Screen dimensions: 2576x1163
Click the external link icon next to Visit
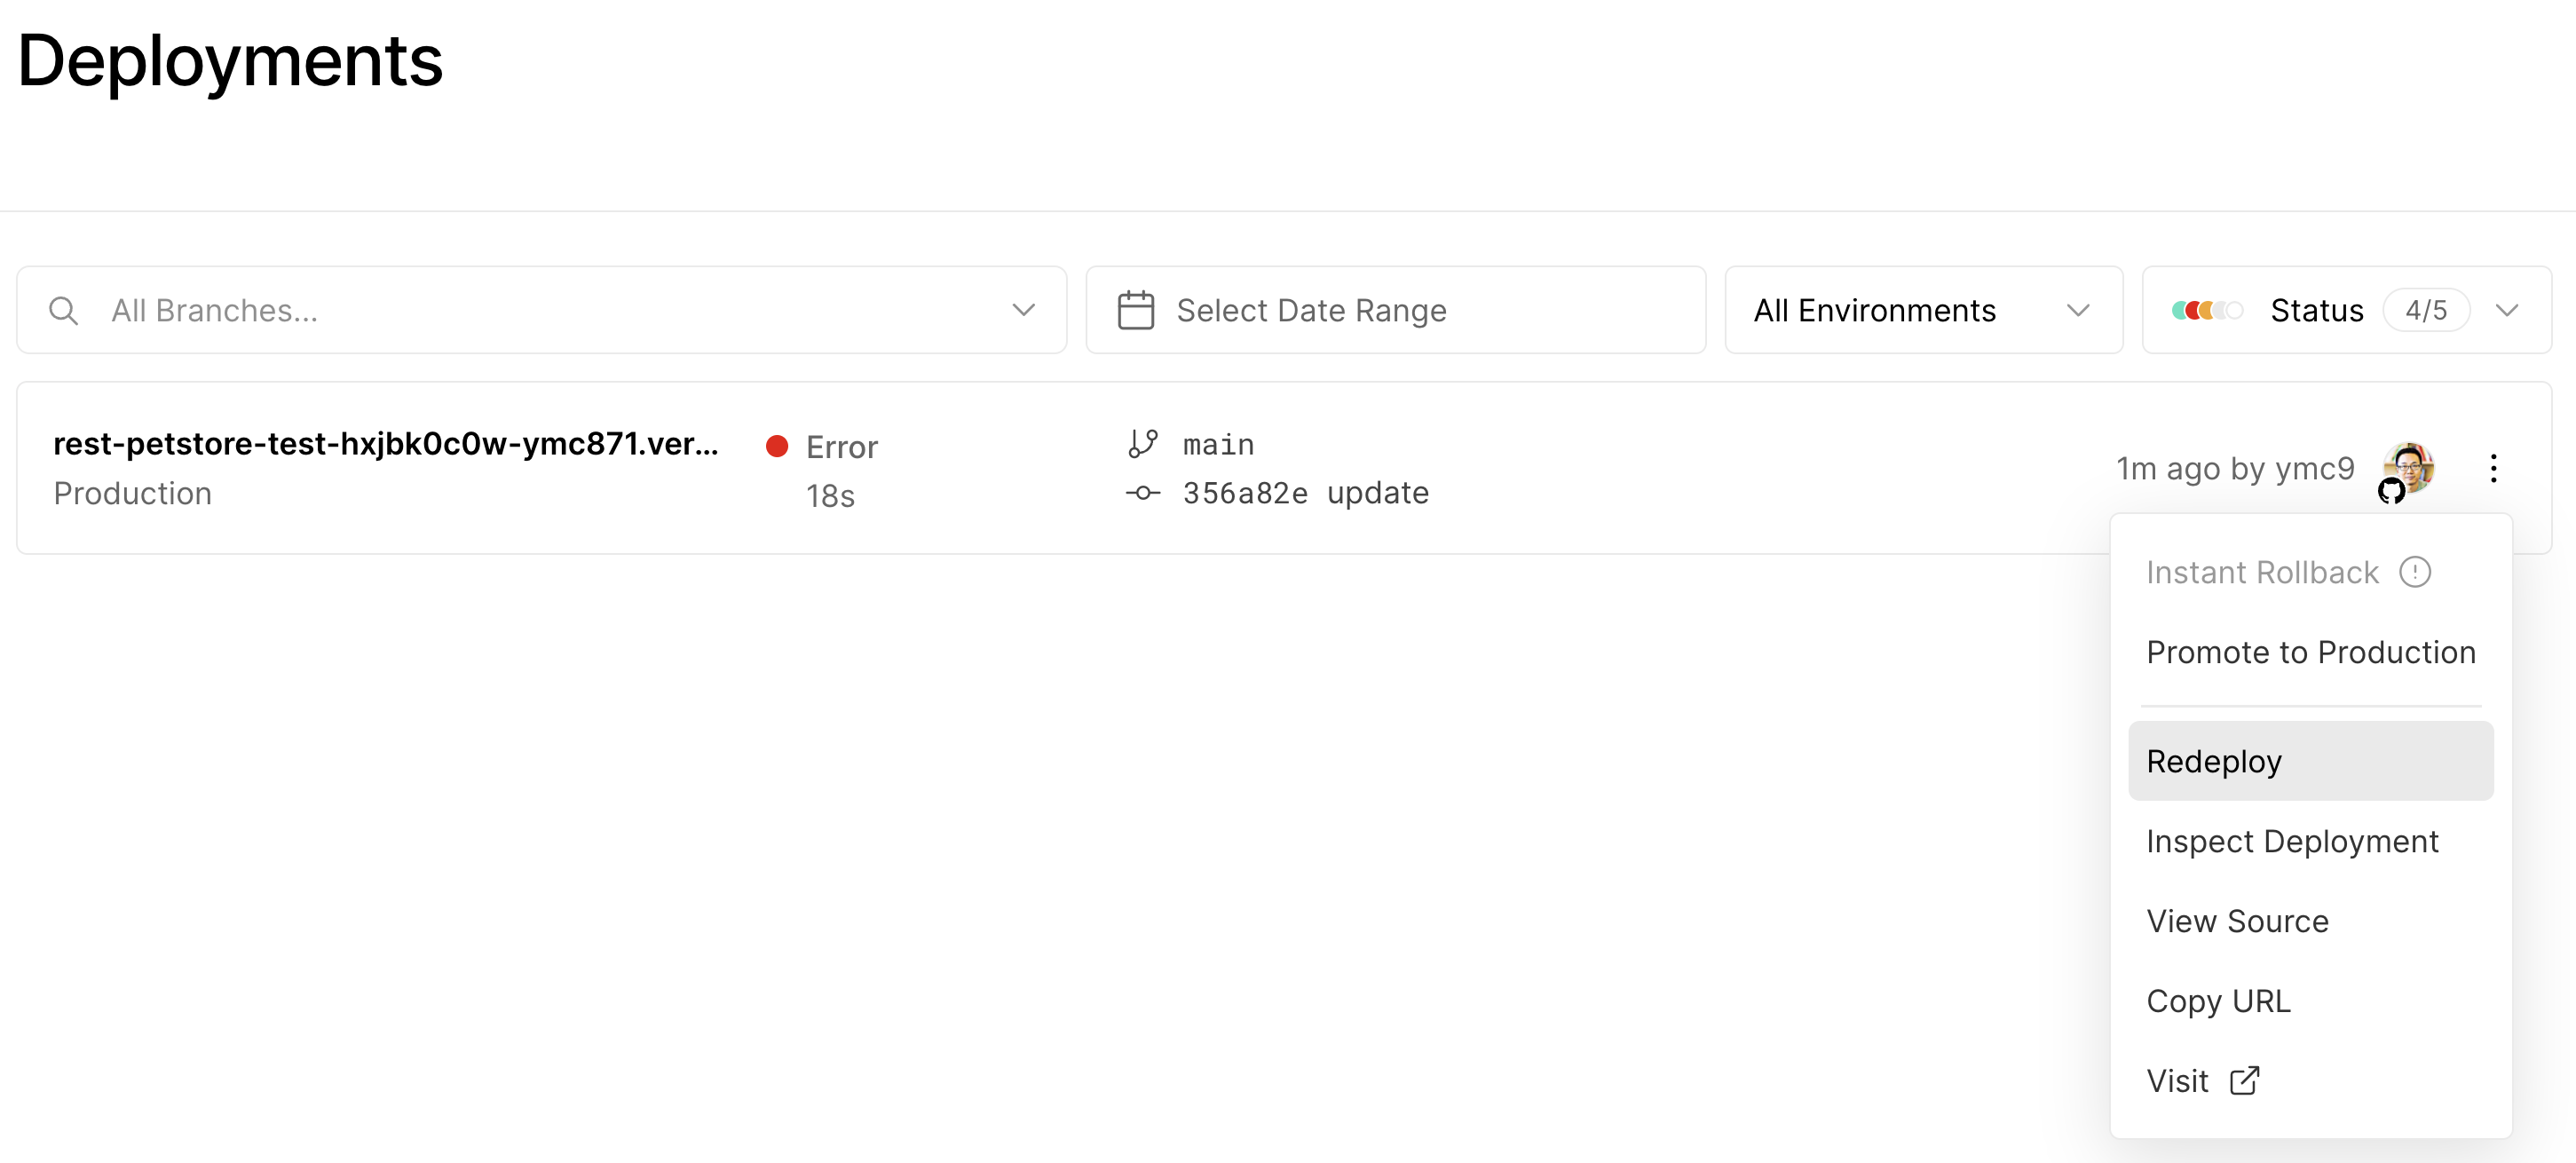[2244, 1081]
